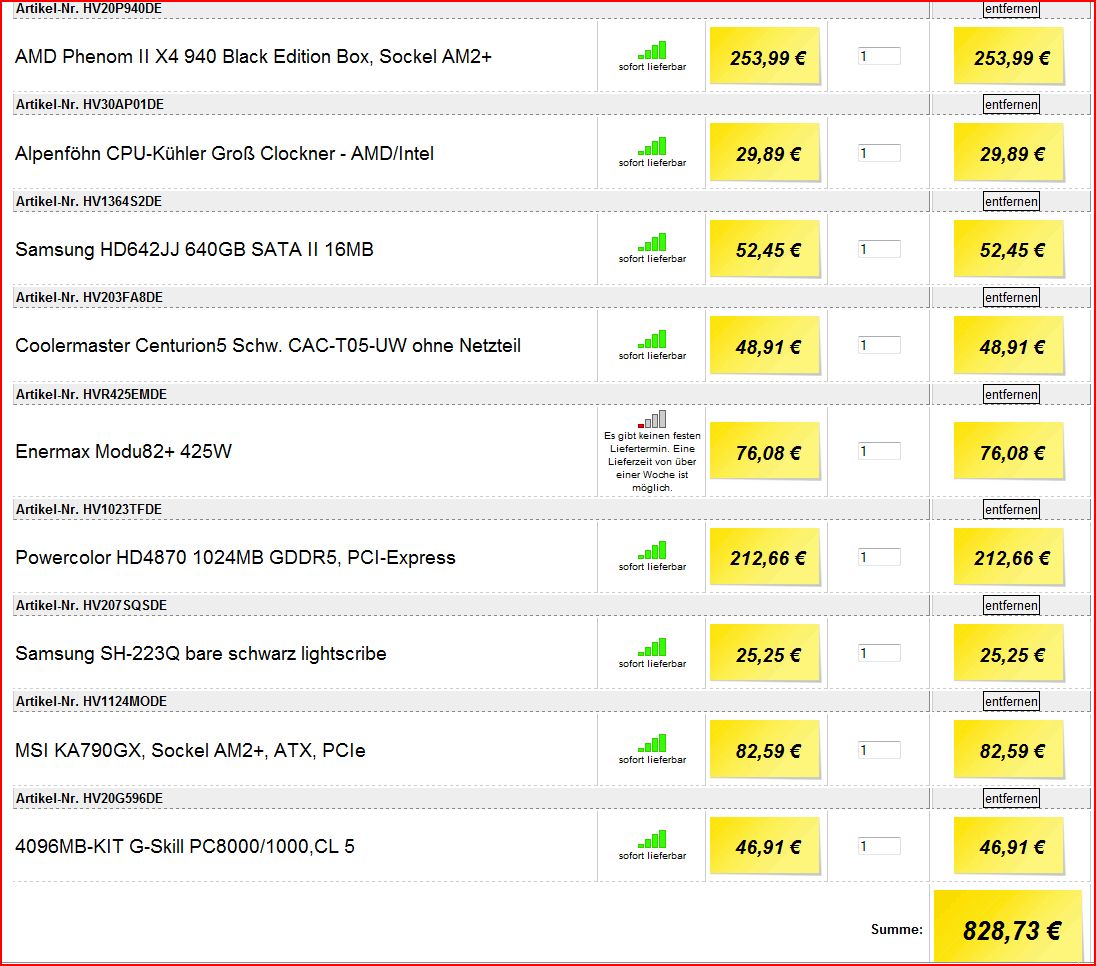Click unit price '76,08 €' left of quantity
This screenshot has height=966, width=1096.
(x=767, y=453)
